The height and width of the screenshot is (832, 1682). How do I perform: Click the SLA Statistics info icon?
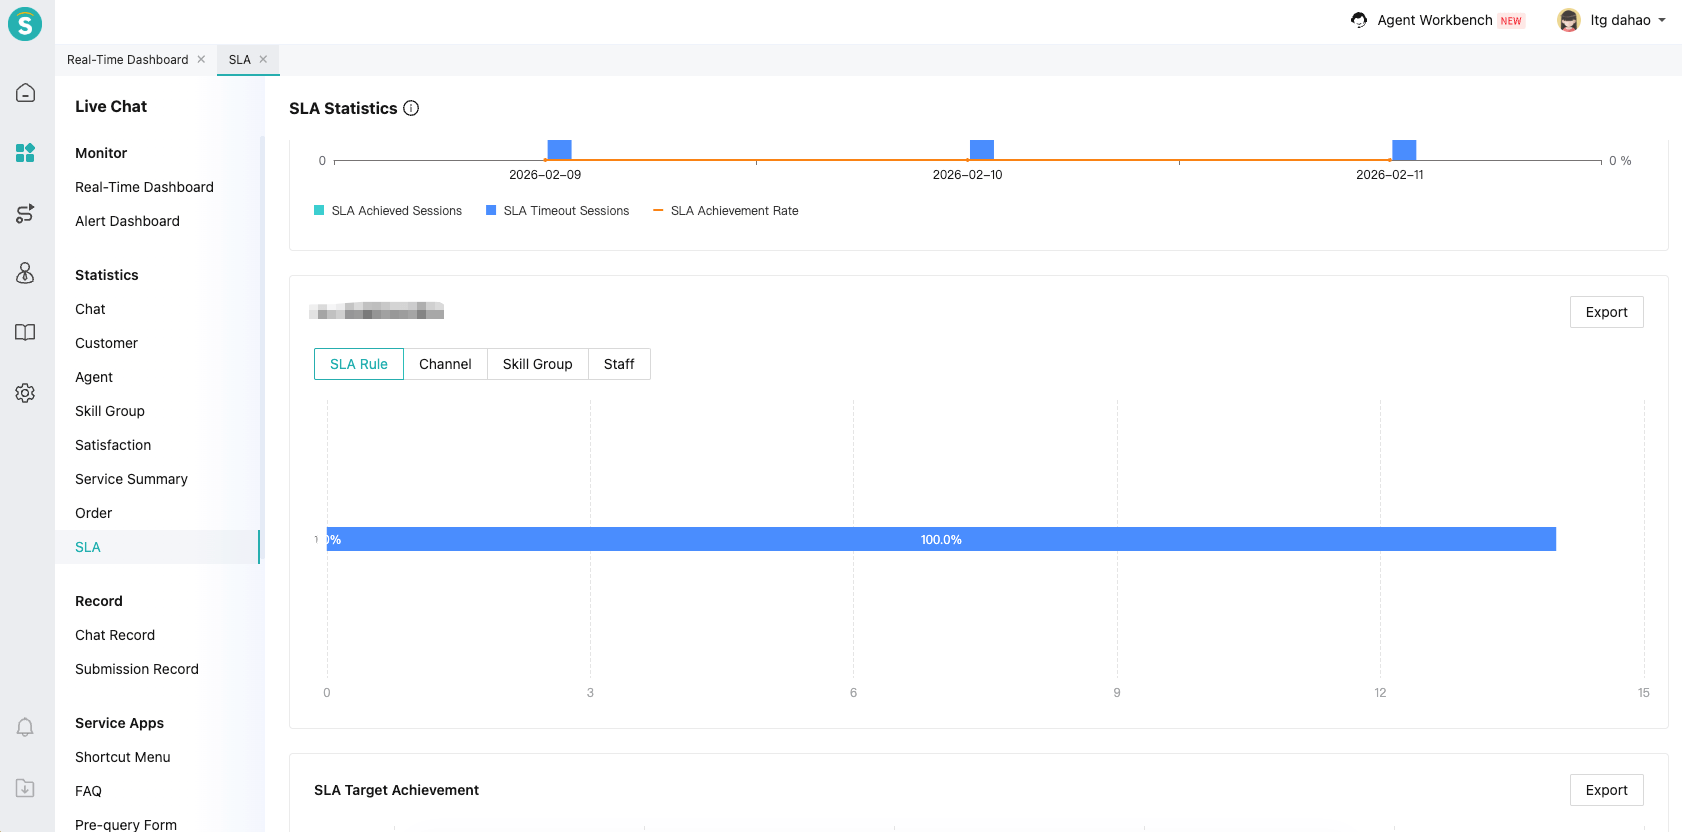411,108
